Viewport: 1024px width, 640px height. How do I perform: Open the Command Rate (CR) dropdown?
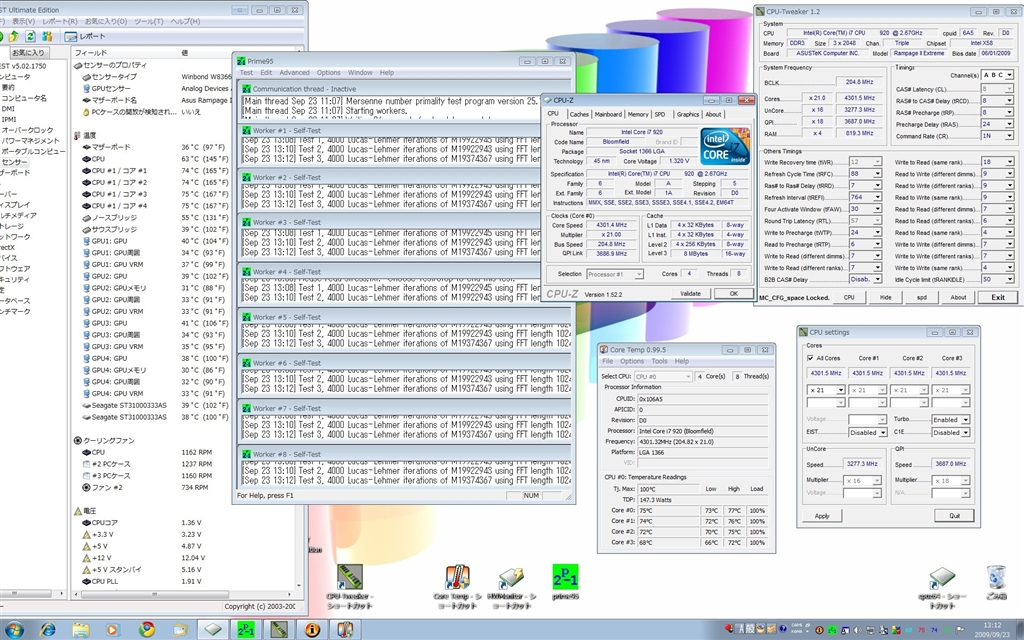[997, 136]
